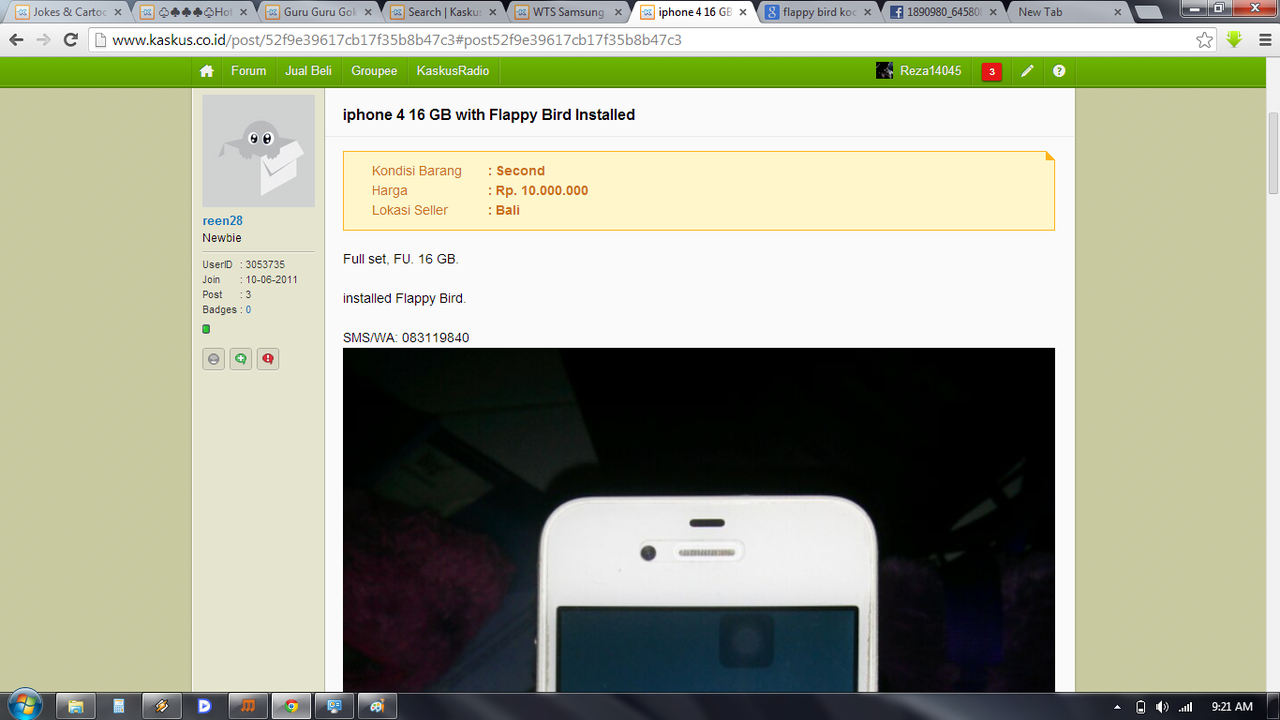The height and width of the screenshot is (720, 1280).
Task: Open the display settings monitor icon in taskbar
Action: pos(334,706)
